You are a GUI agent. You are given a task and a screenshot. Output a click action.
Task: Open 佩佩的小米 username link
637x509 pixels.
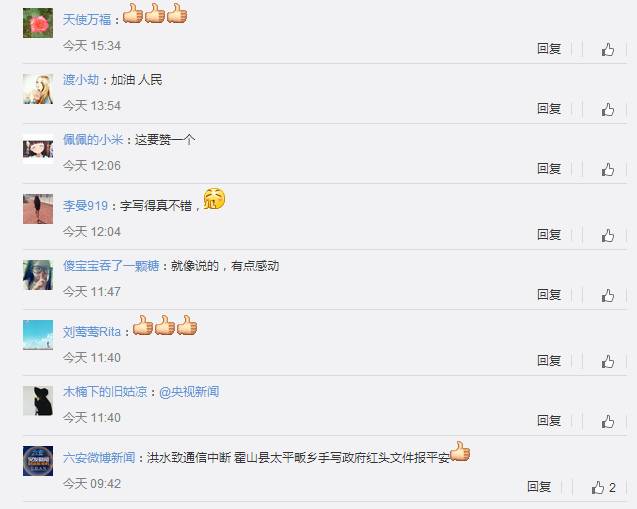click(93, 140)
